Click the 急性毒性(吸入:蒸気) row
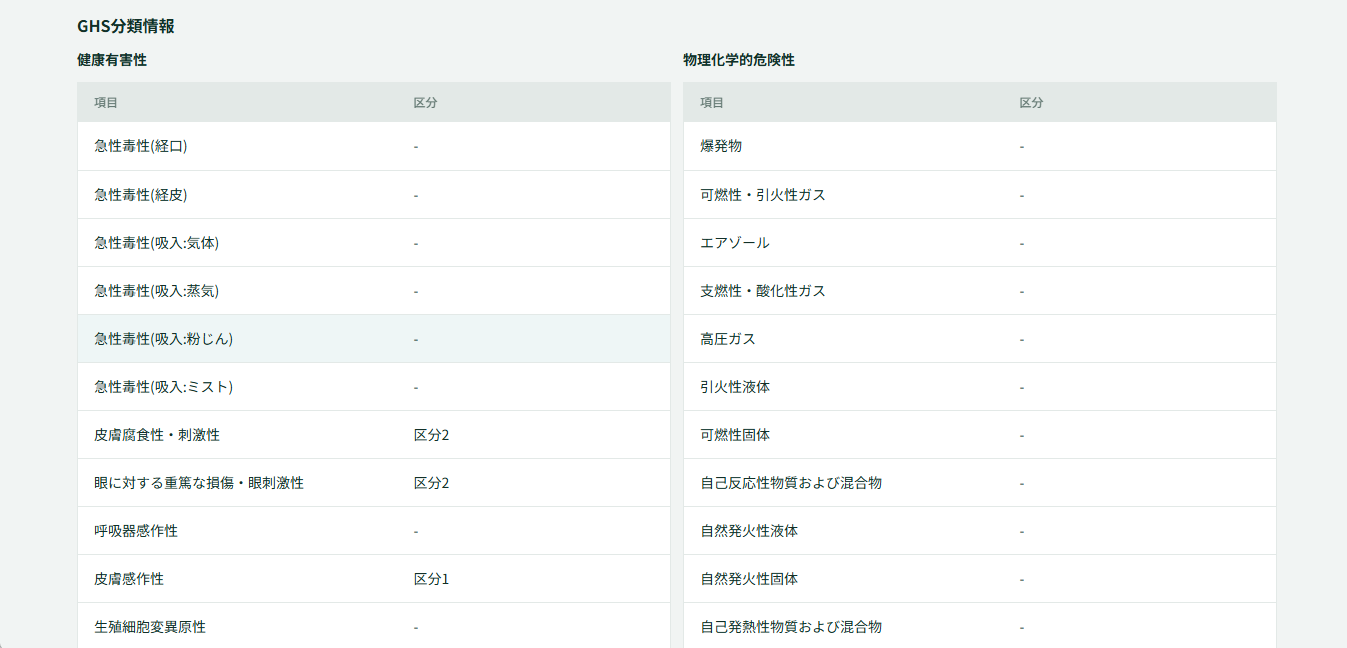This screenshot has height=648, width=1347. click(x=373, y=290)
